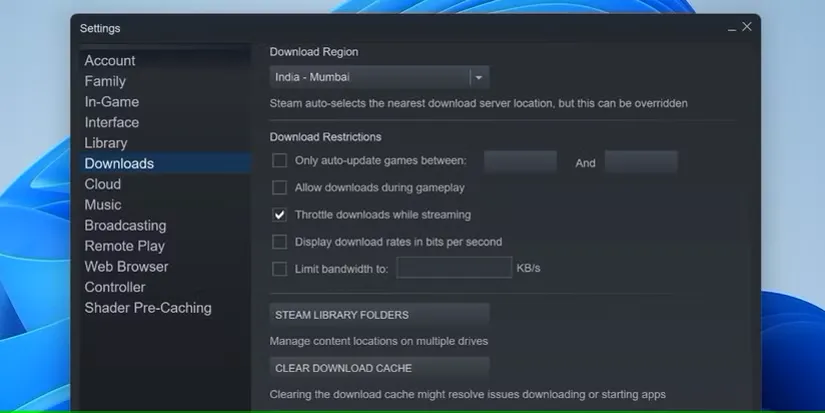Minimize the Settings window
Screen dimensions: 825x413
click(x=731, y=28)
